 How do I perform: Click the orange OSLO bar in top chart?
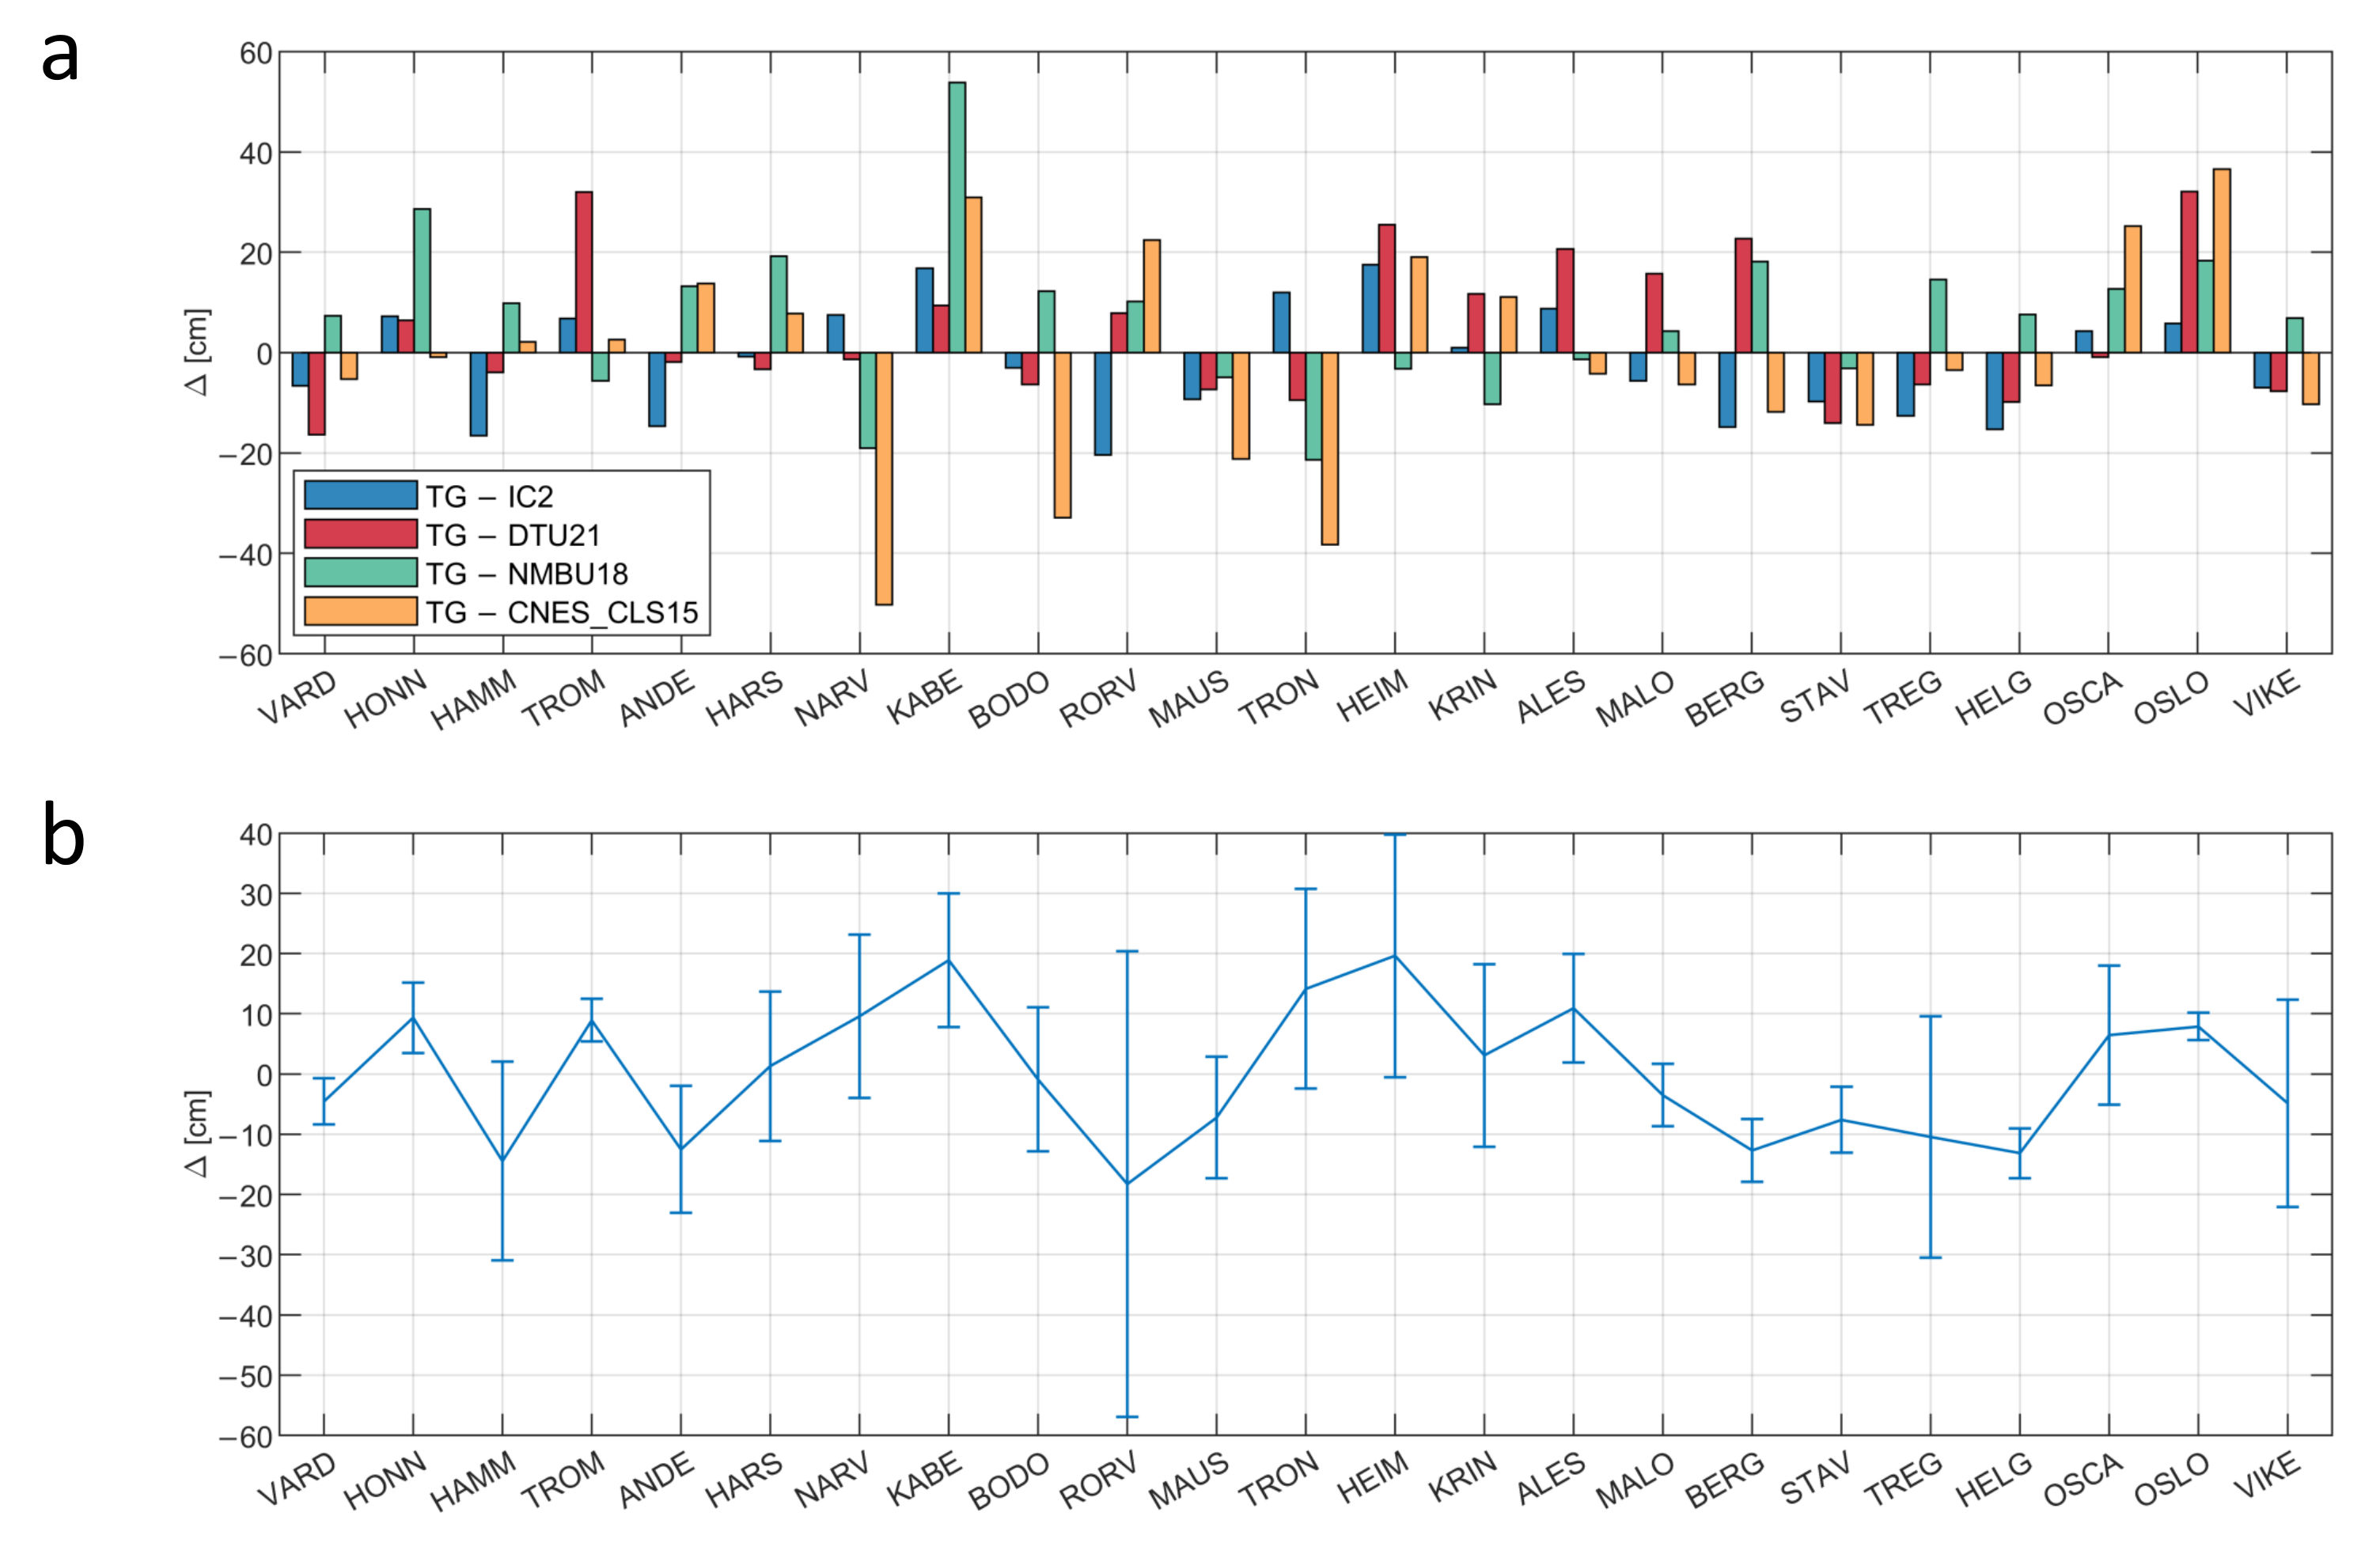tap(2222, 260)
